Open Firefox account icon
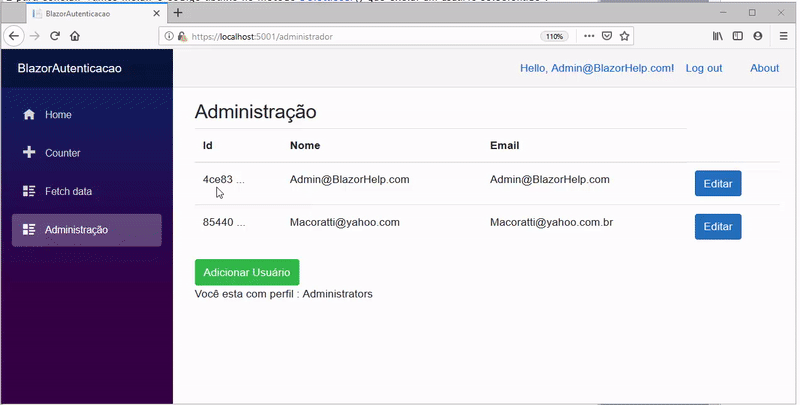Viewport: 800px width, 405px height. pyautogui.click(x=758, y=36)
